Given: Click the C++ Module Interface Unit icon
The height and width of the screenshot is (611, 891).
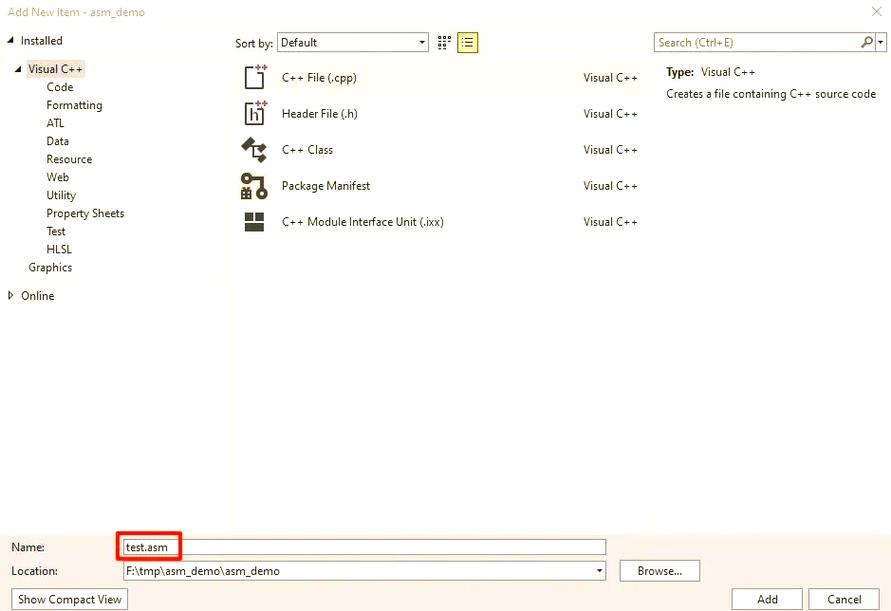Looking at the screenshot, I should [254, 222].
